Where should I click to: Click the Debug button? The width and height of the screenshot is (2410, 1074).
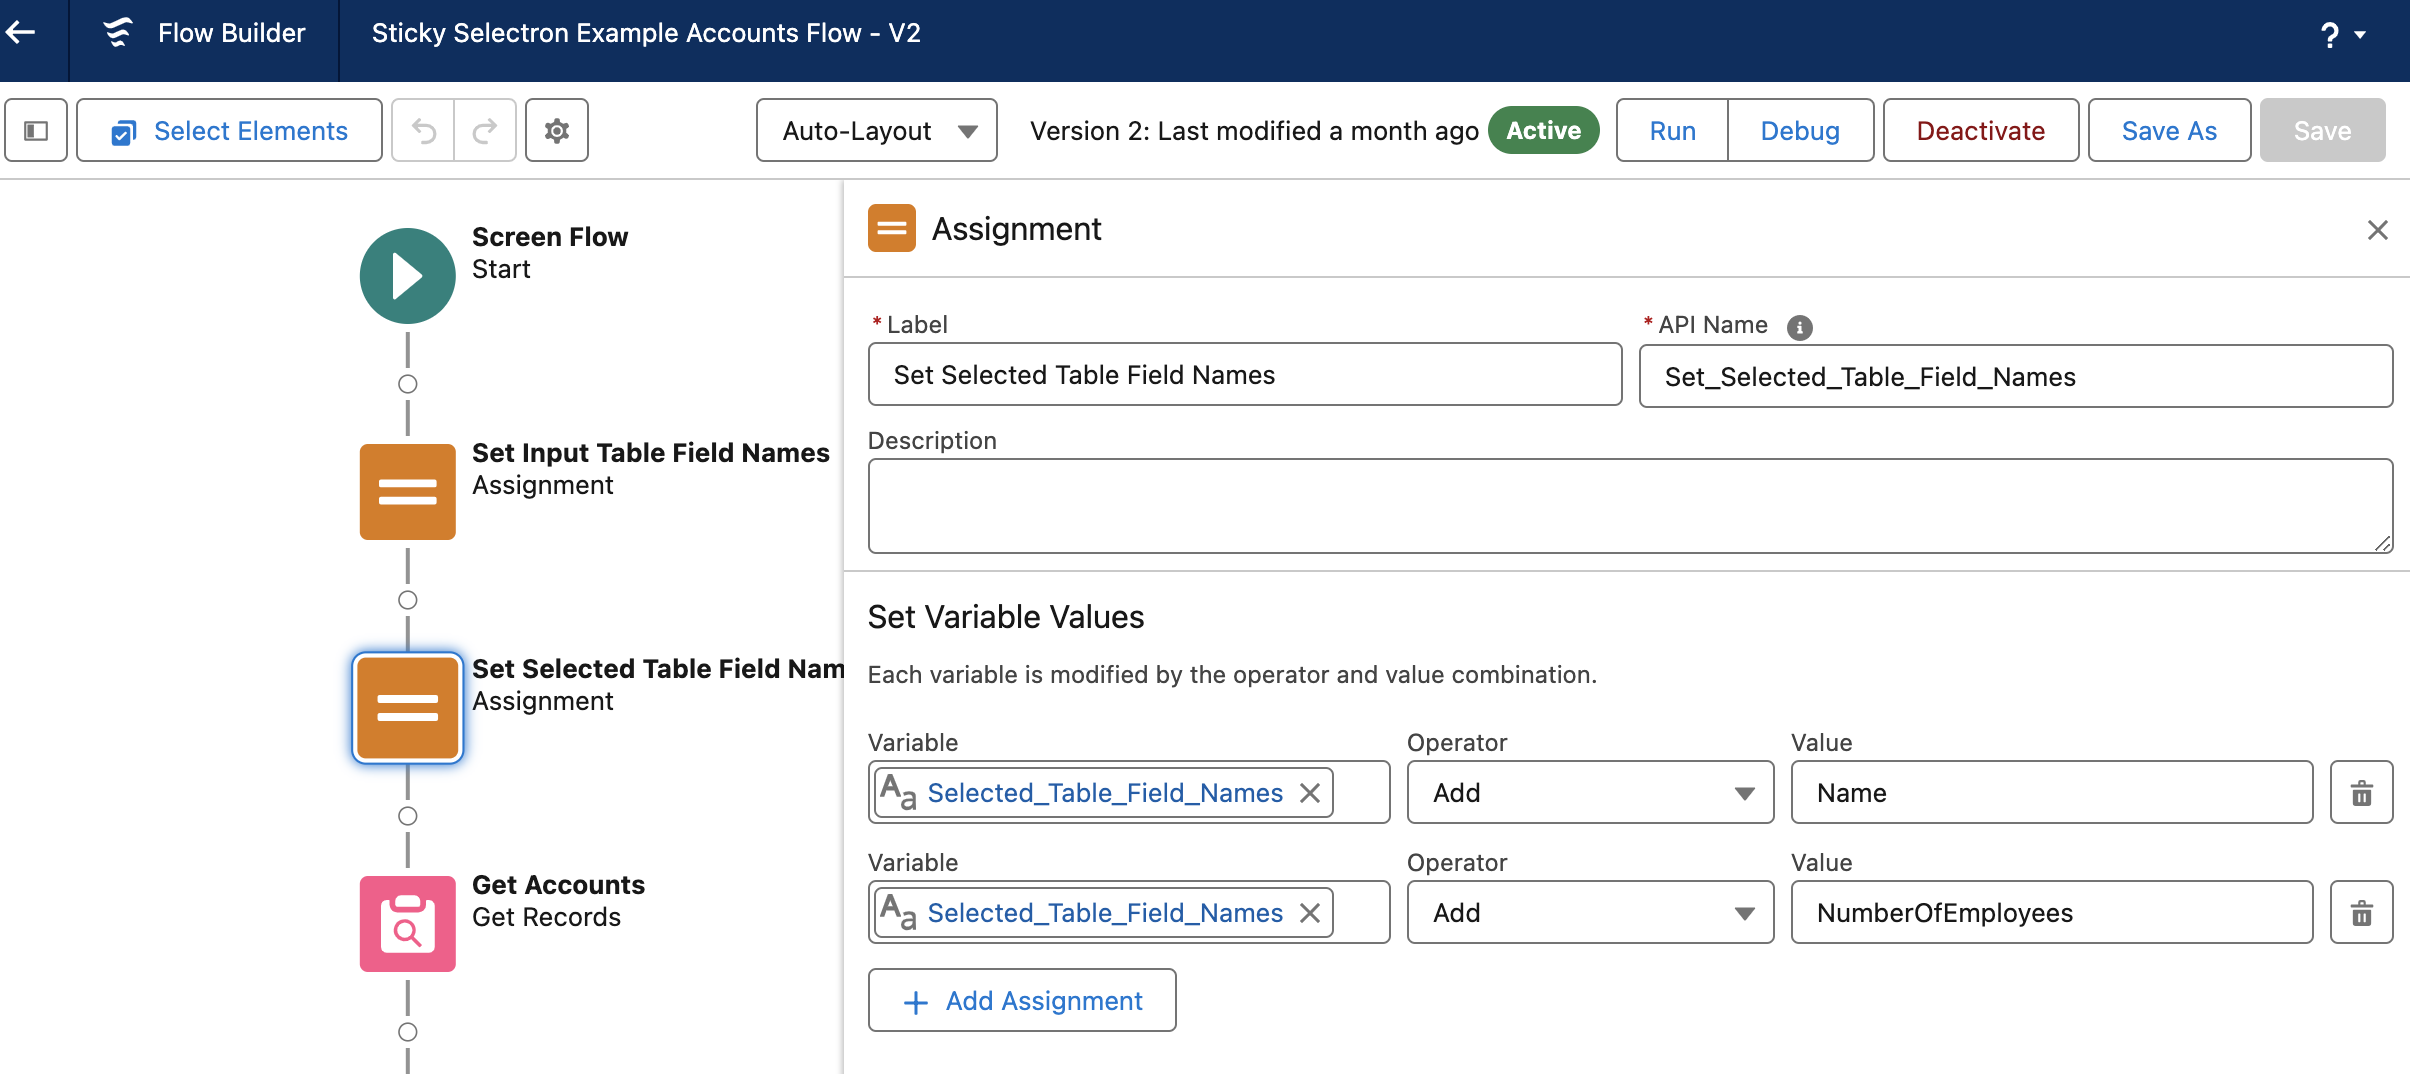pyautogui.click(x=1800, y=131)
